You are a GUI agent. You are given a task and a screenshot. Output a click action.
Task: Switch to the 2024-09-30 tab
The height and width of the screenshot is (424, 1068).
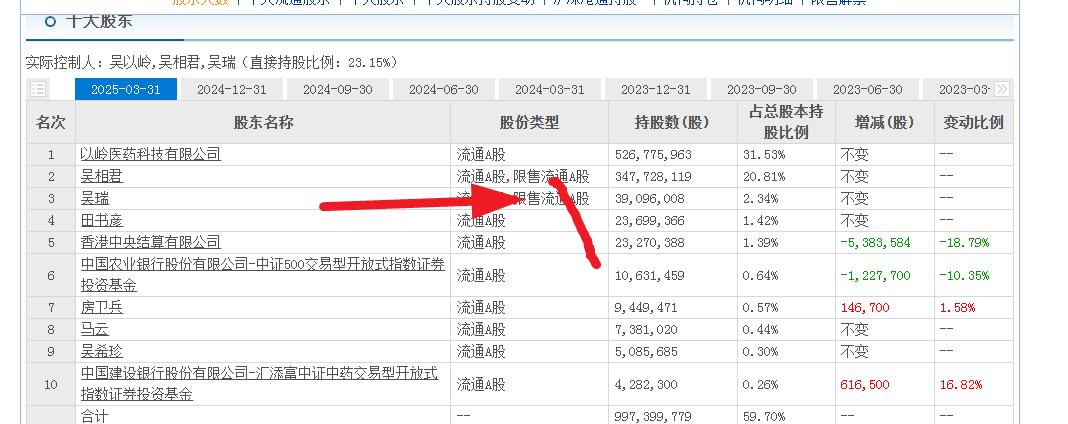pyautogui.click(x=338, y=89)
